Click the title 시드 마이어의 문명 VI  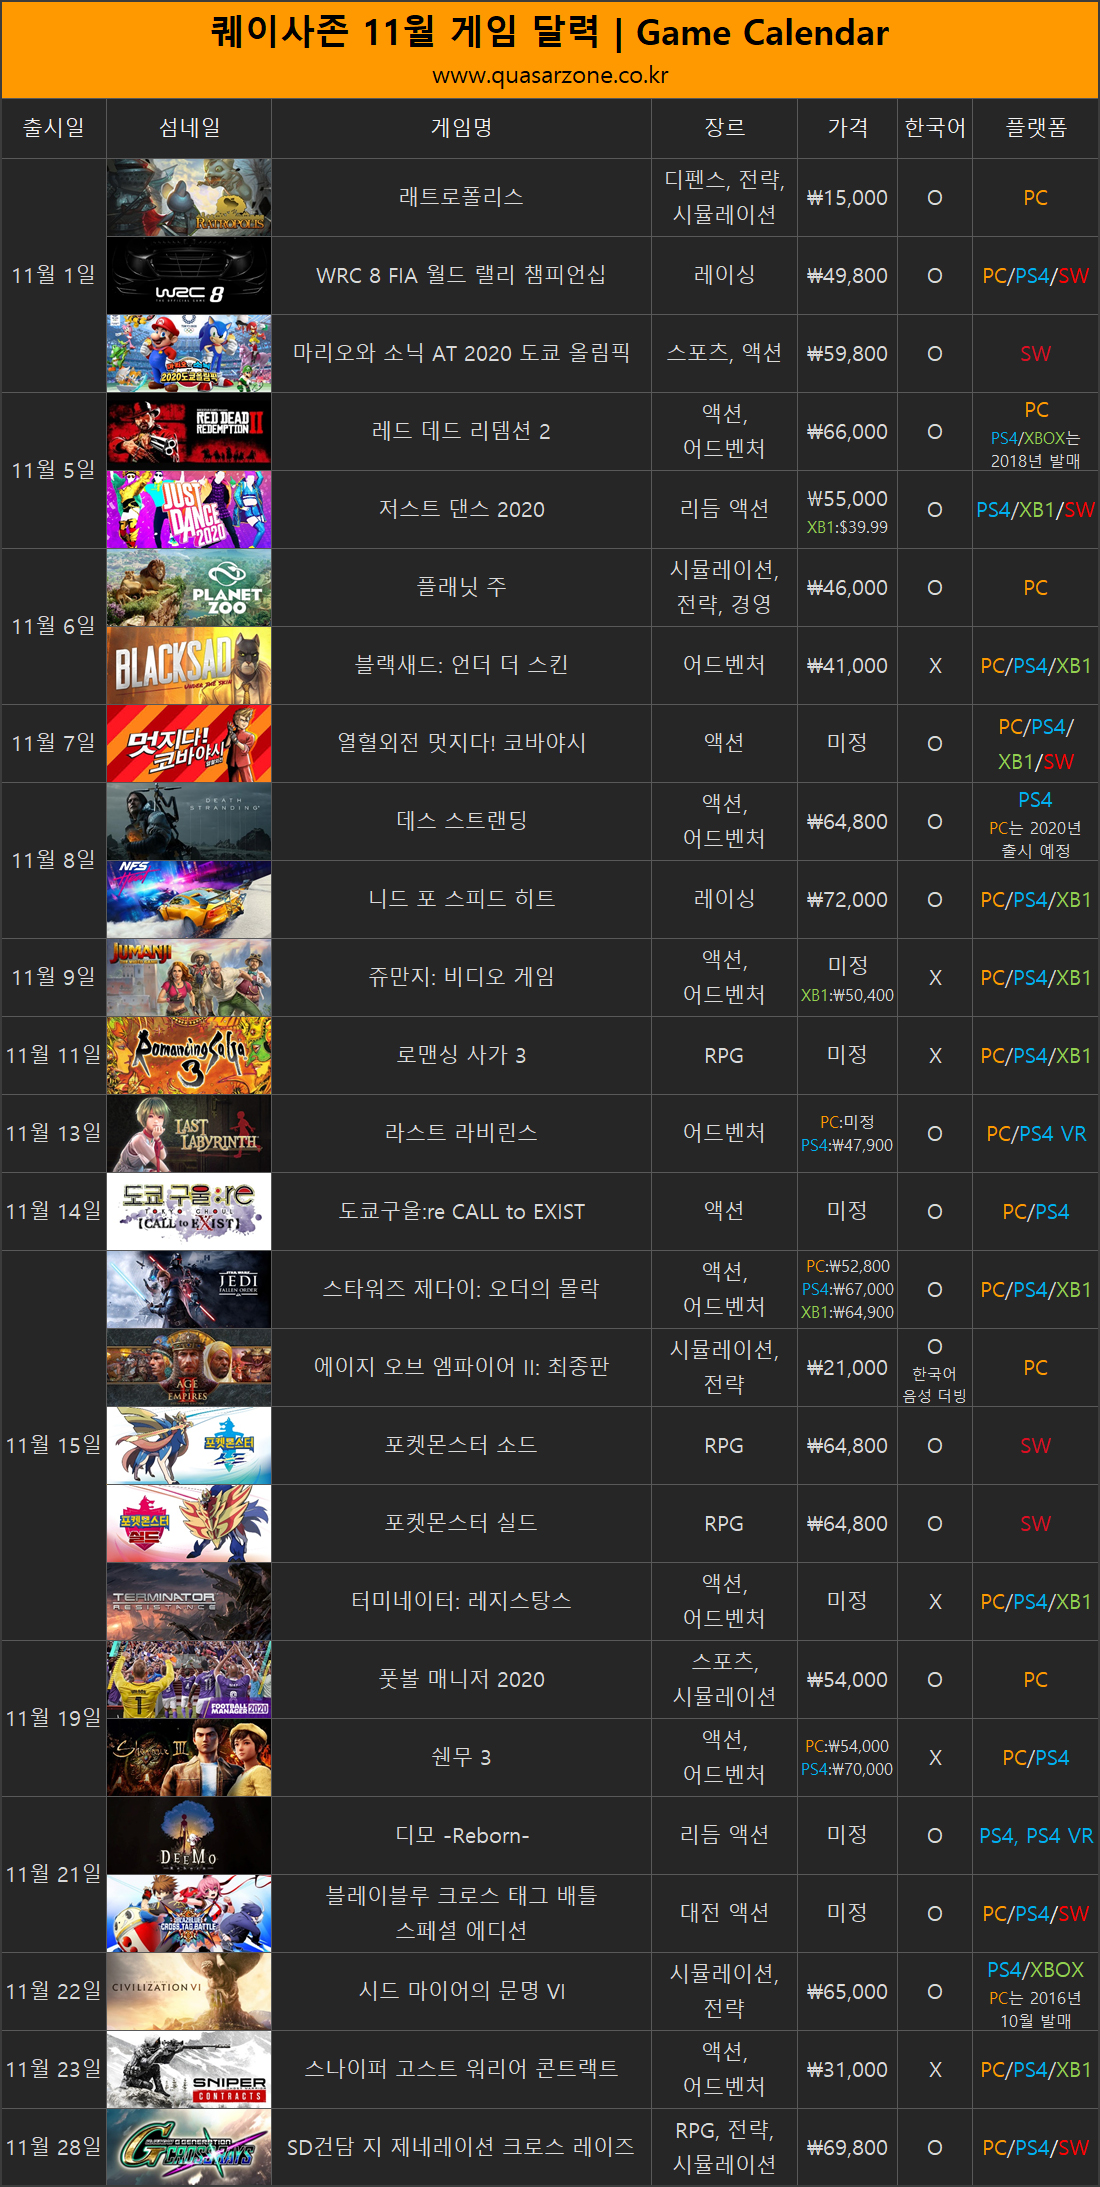coord(461,1991)
